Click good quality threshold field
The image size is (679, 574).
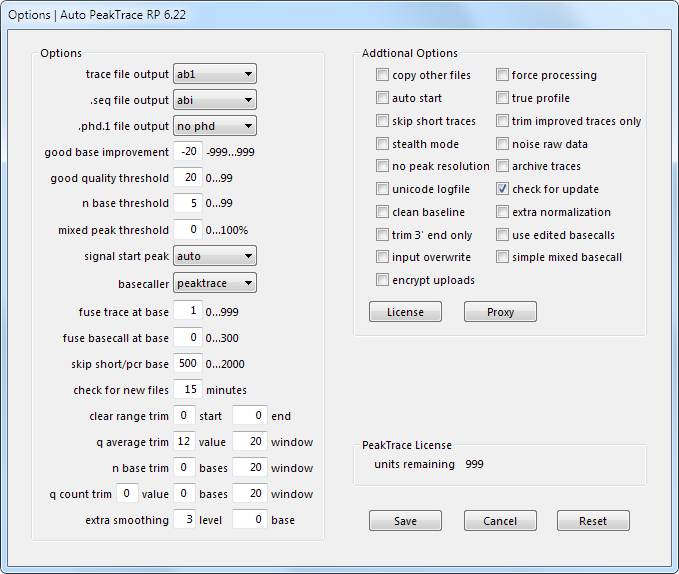[188, 177]
